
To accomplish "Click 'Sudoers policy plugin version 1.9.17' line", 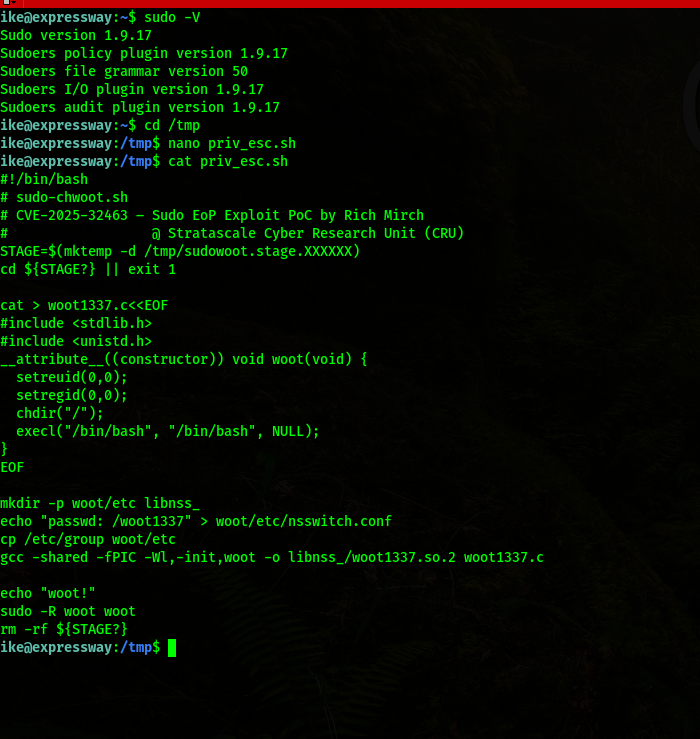I will pos(144,53).
